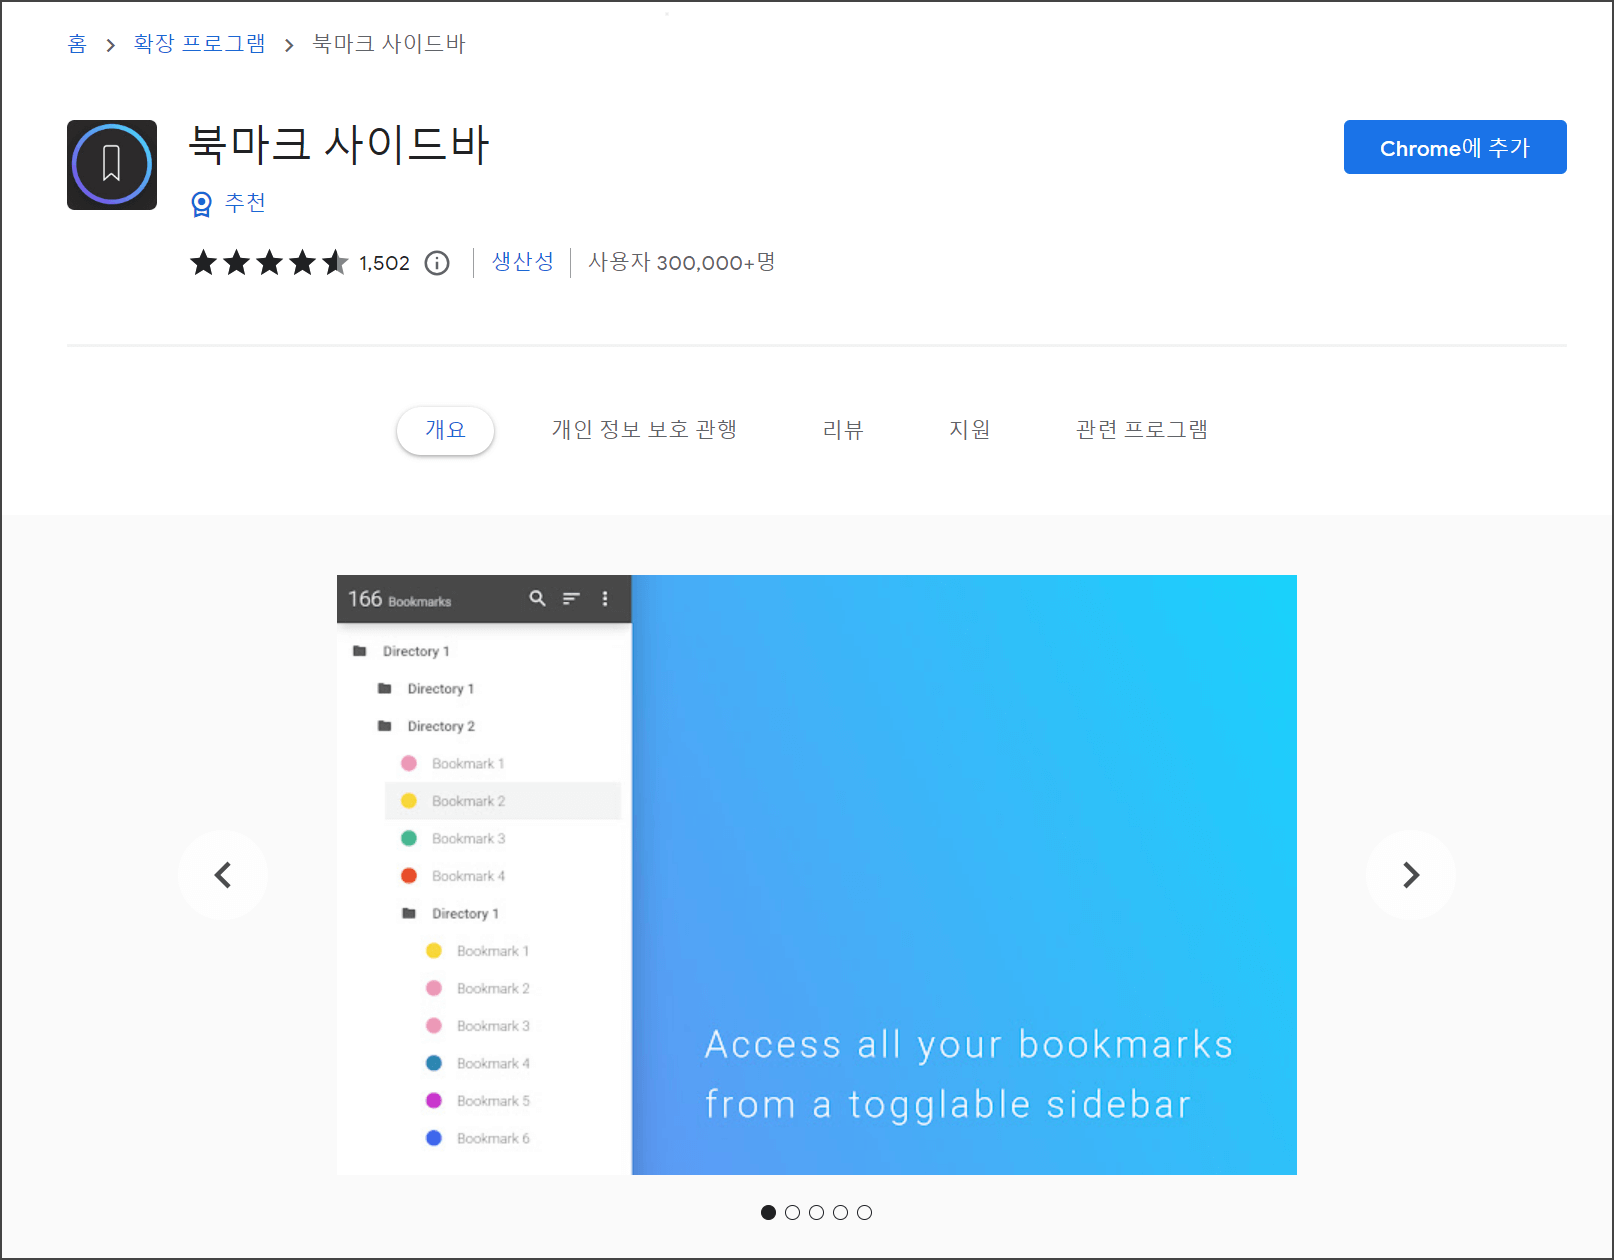This screenshot has width=1614, height=1260.
Task: Click the 북마크 사이드바 breadcrumb text
Action: 389,44
